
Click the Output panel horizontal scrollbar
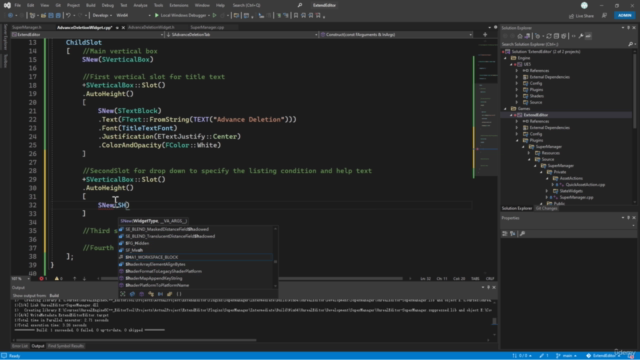click(x=136, y=340)
